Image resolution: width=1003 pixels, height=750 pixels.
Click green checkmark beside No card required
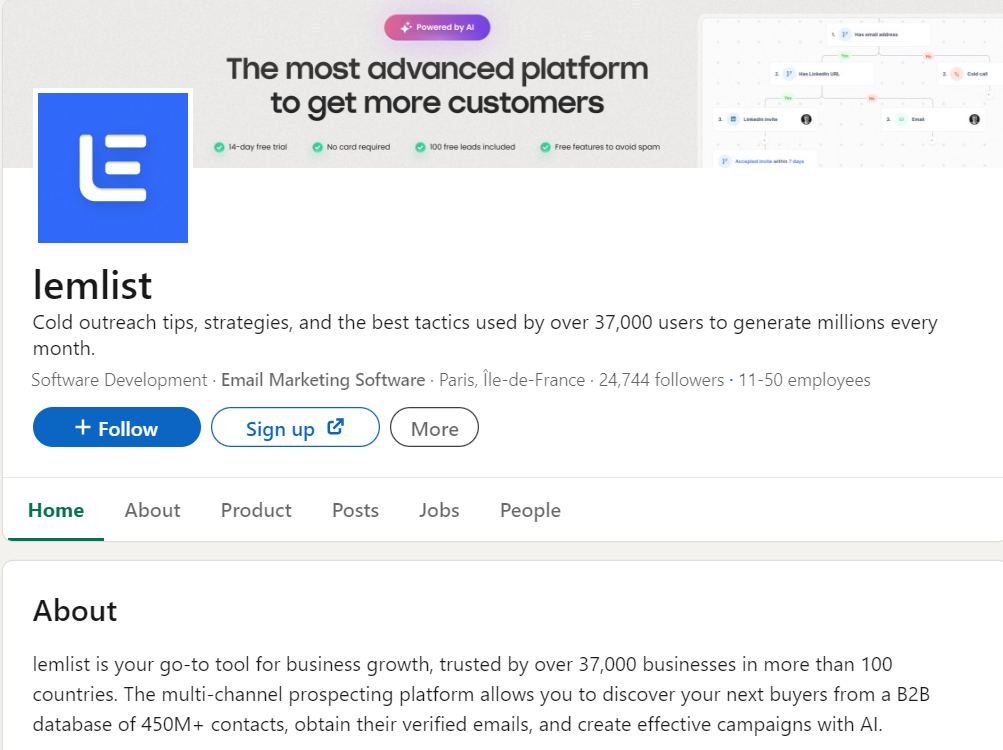click(x=317, y=147)
